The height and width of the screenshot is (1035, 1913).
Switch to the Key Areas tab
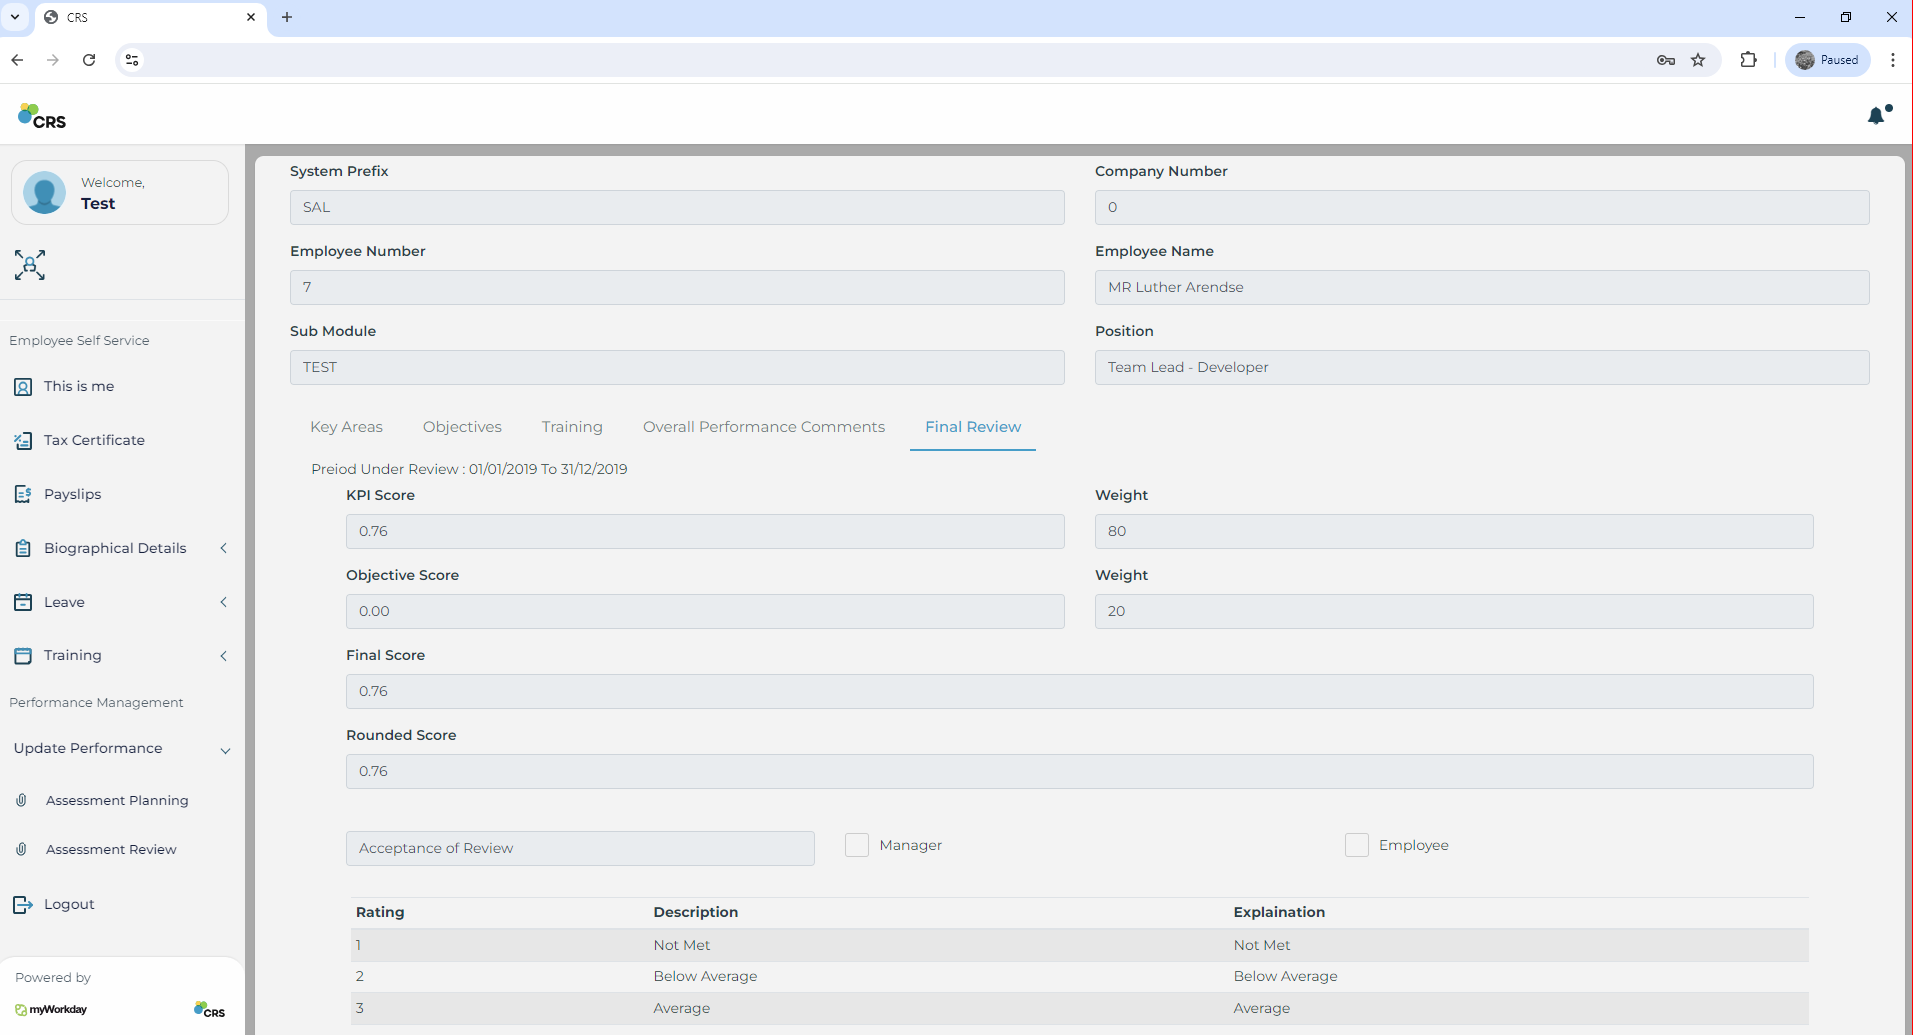pyautogui.click(x=346, y=427)
